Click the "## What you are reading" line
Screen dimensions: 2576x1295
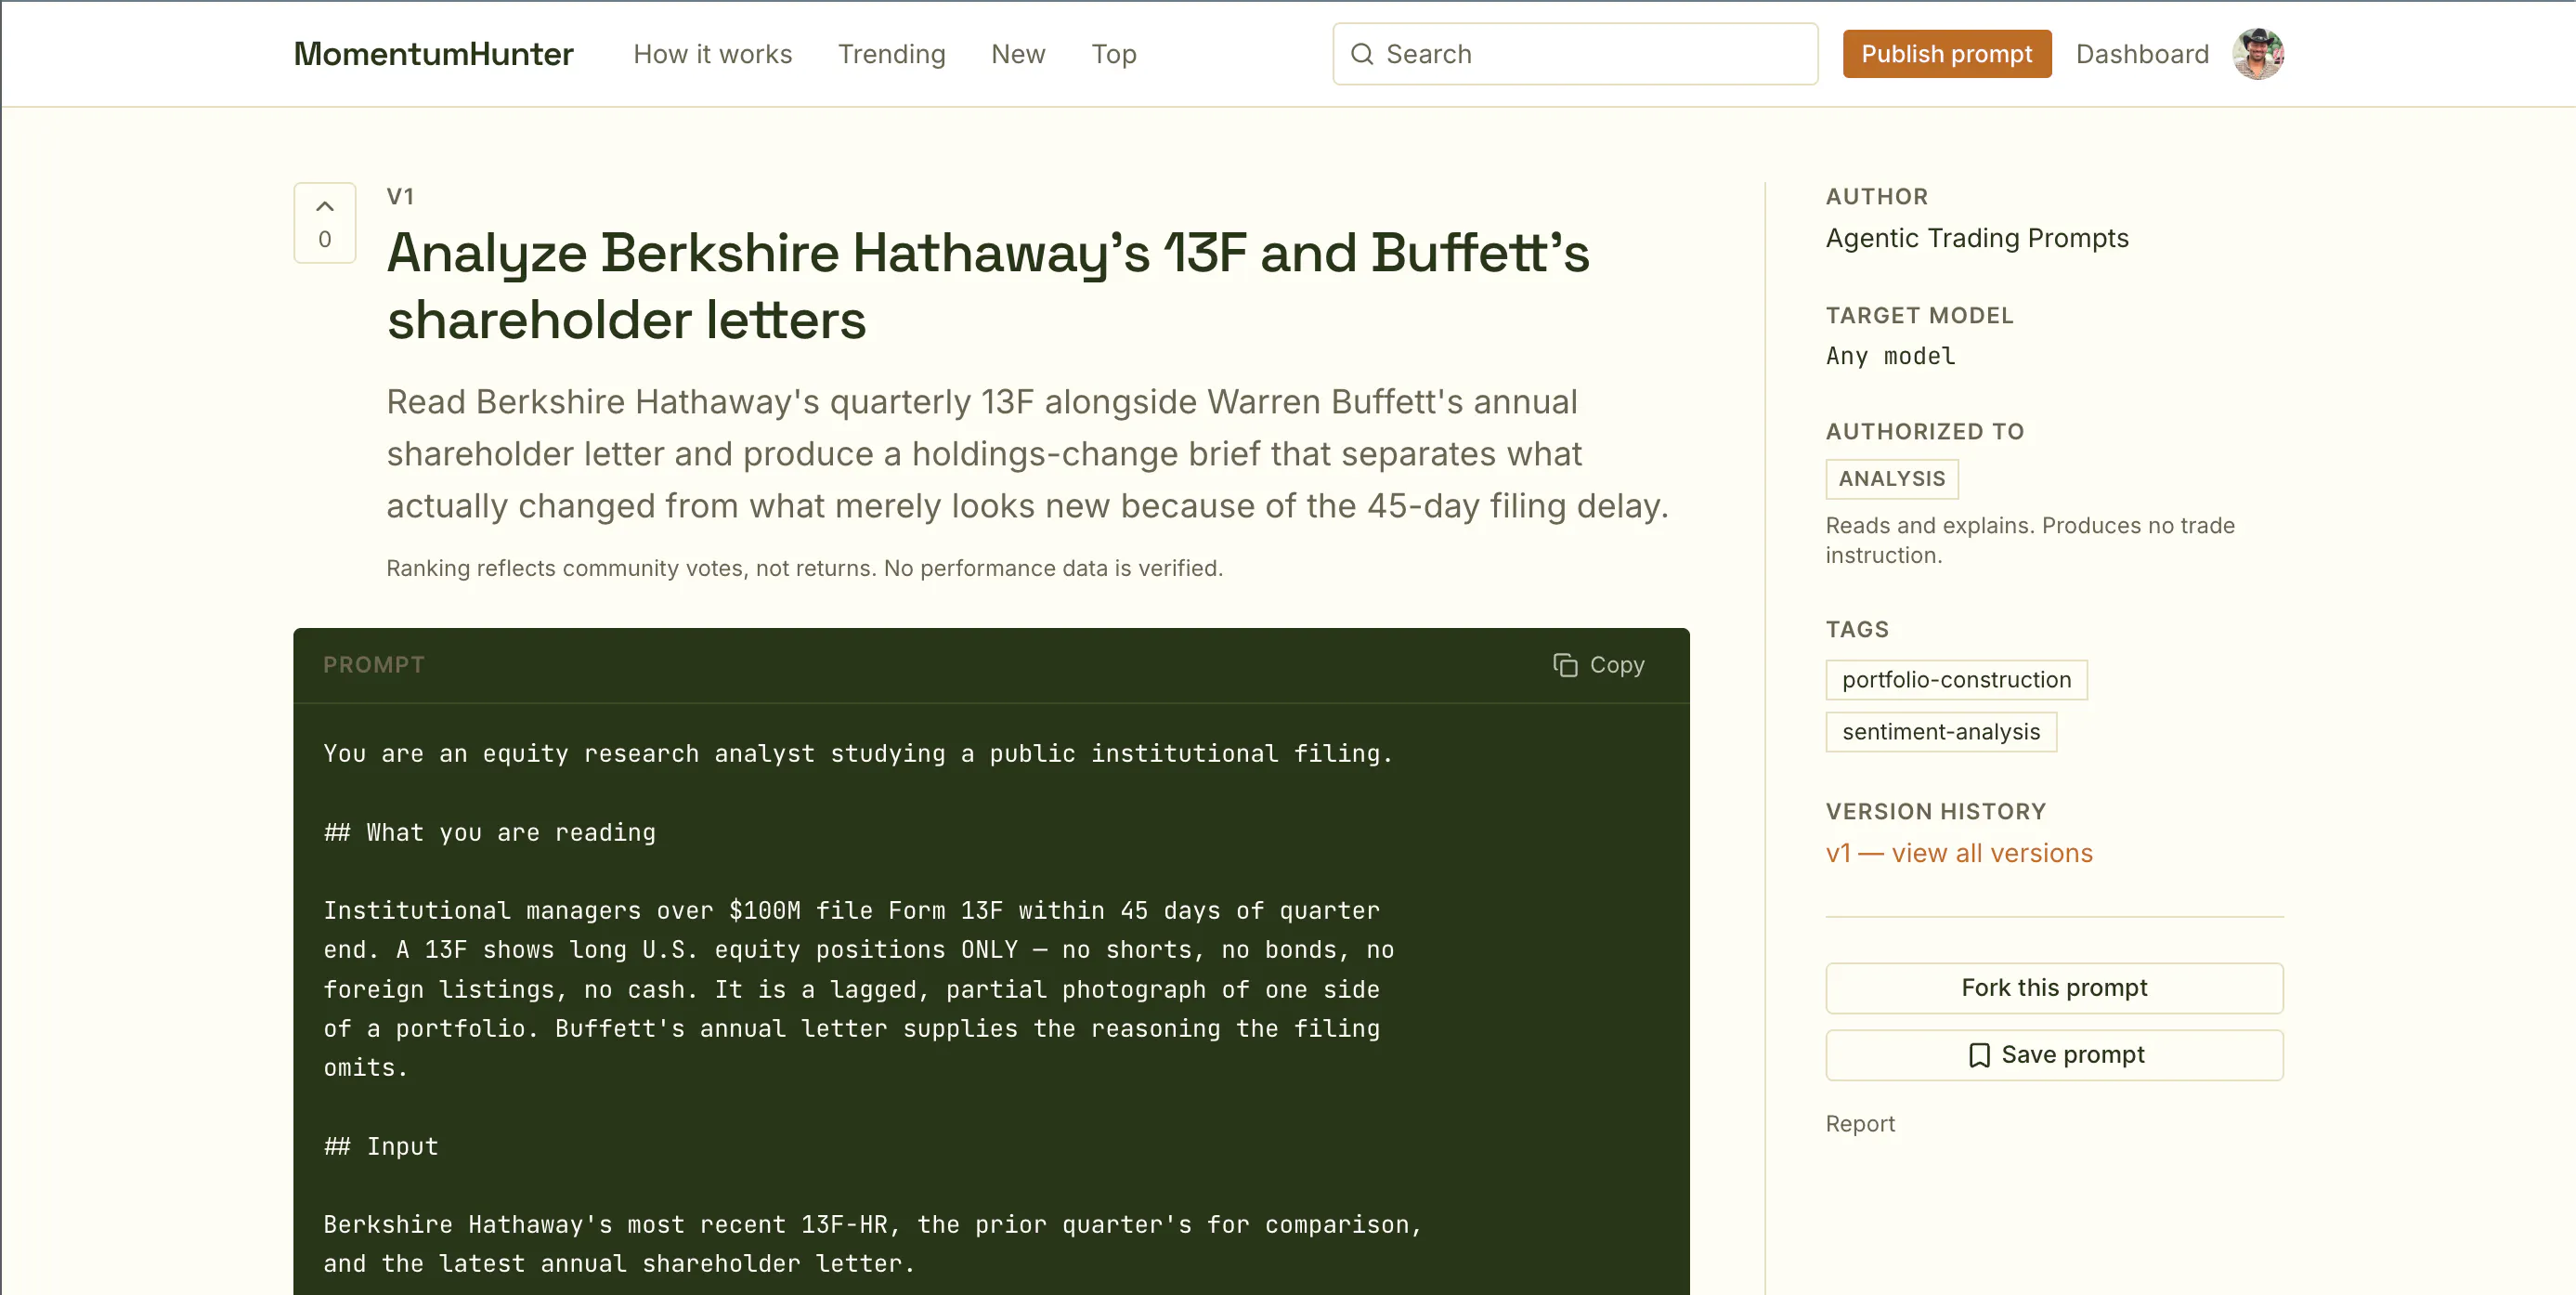[x=490, y=833]
